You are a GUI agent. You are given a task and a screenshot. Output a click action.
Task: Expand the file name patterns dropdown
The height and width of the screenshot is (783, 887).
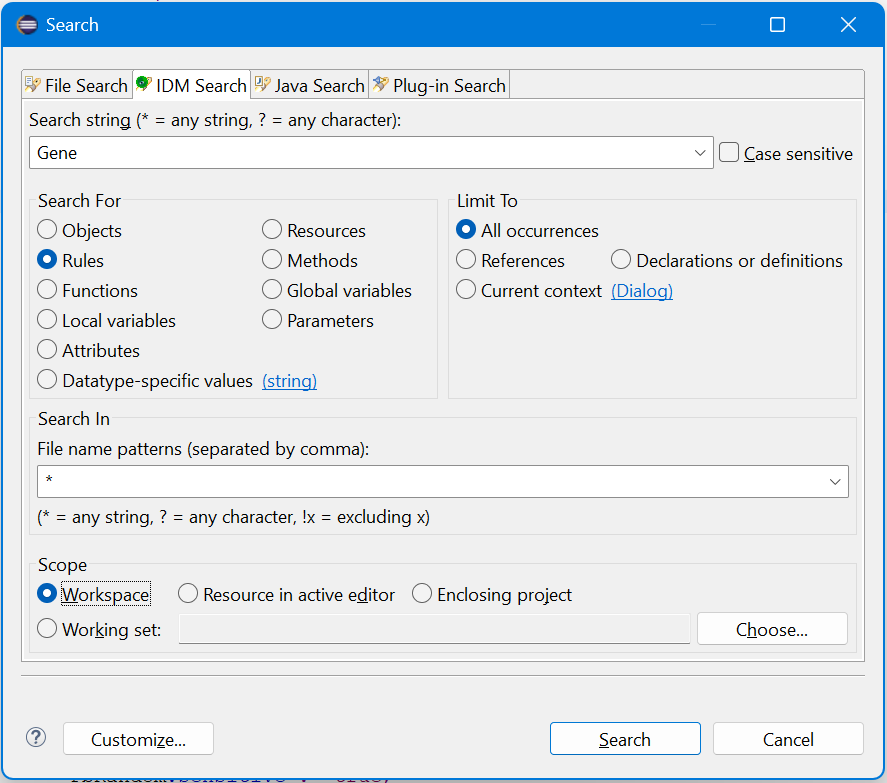pyautogui.click(x=835, y=482)
